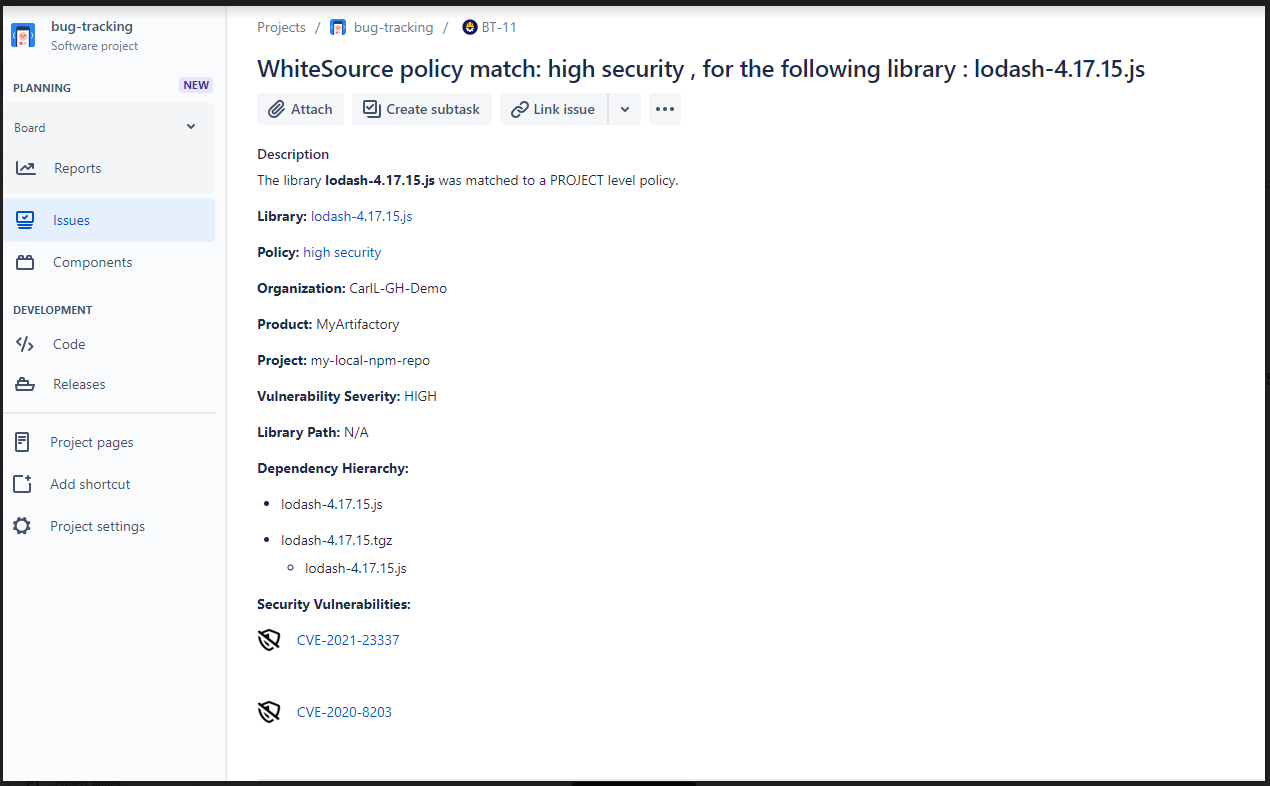Click the Attach button
The height and width of the screenshot is (786, 1270).
(300, 109)
